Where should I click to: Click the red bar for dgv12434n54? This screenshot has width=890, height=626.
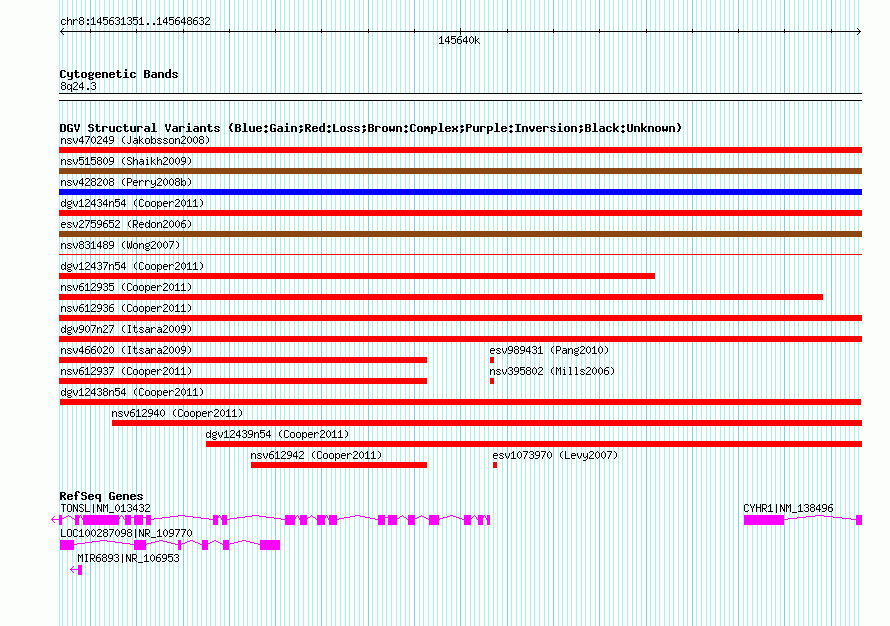460,213
